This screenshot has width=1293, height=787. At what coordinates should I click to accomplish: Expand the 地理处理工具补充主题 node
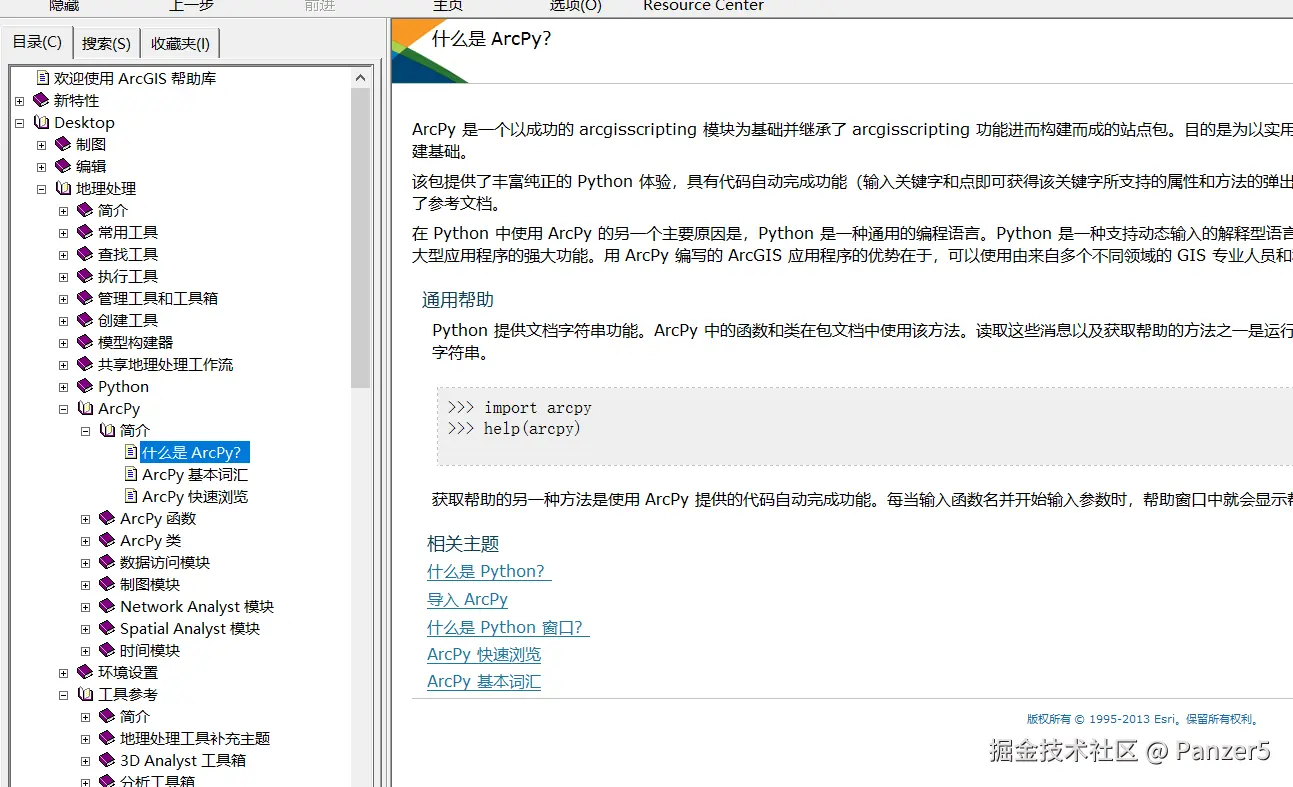coord(86,739)
